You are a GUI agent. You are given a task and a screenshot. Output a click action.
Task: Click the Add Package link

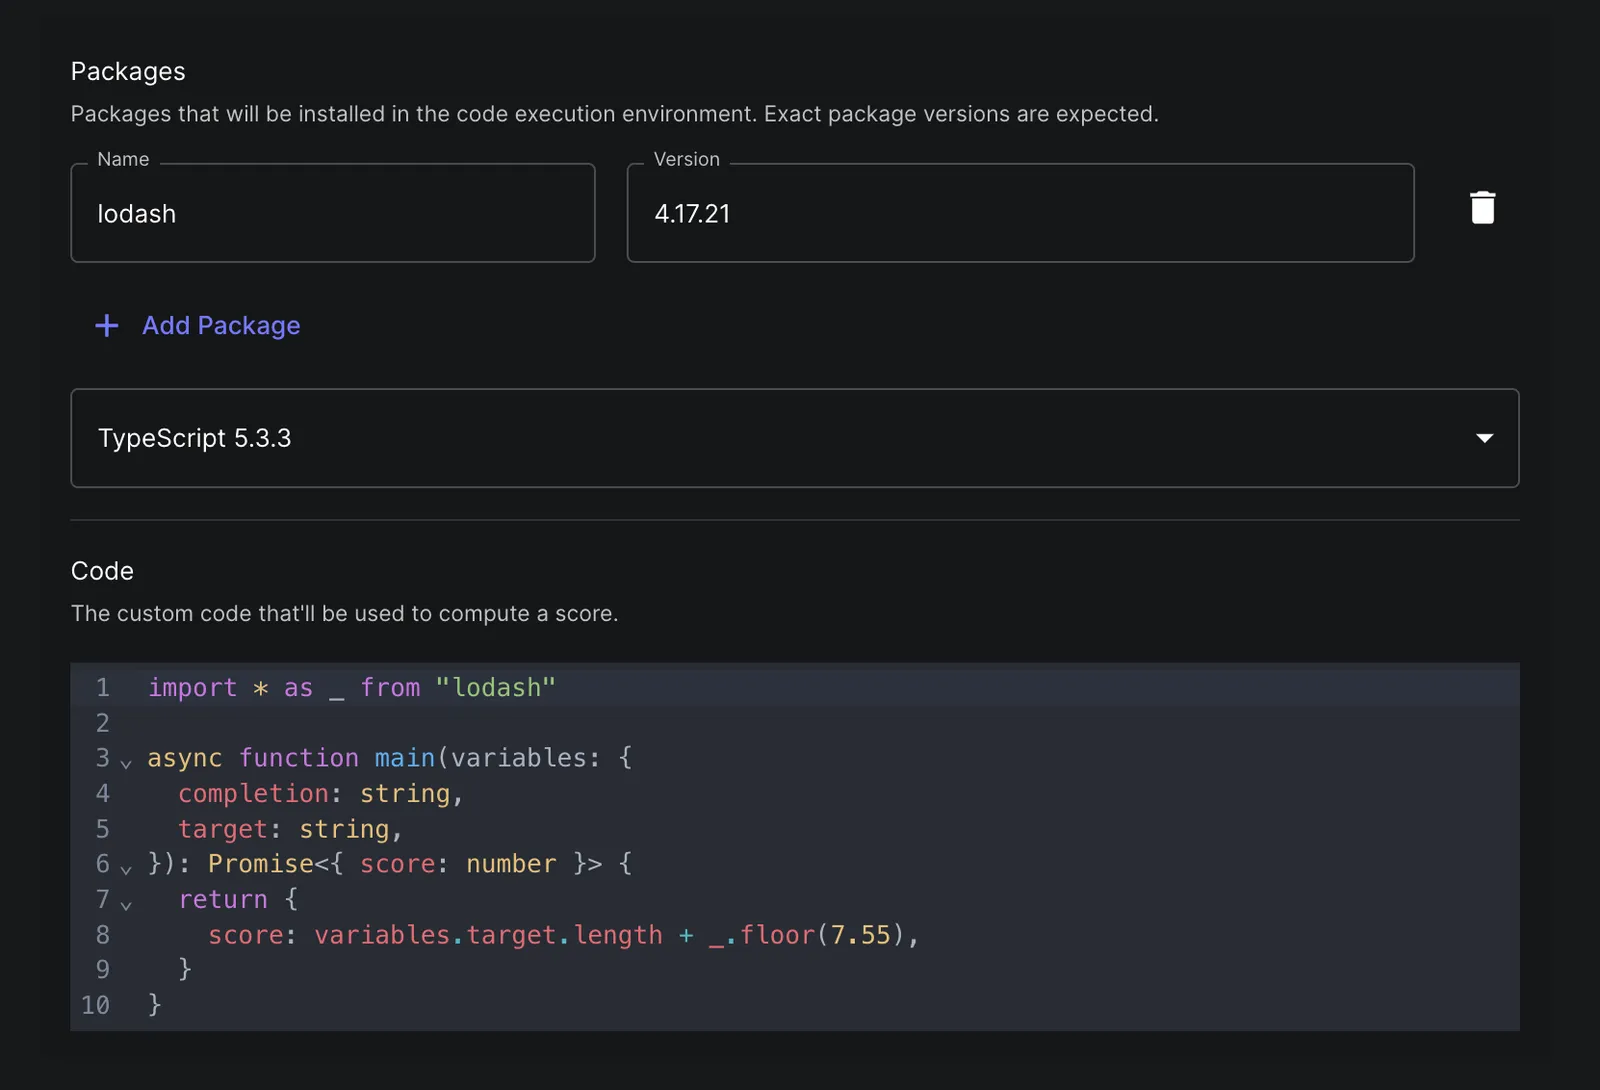tap(221, 326)
